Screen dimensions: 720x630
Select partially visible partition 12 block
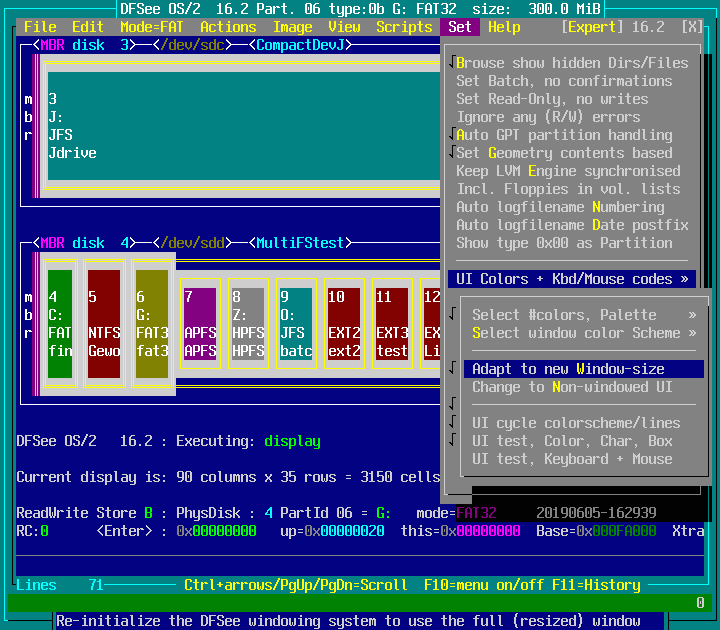(432, 324)
